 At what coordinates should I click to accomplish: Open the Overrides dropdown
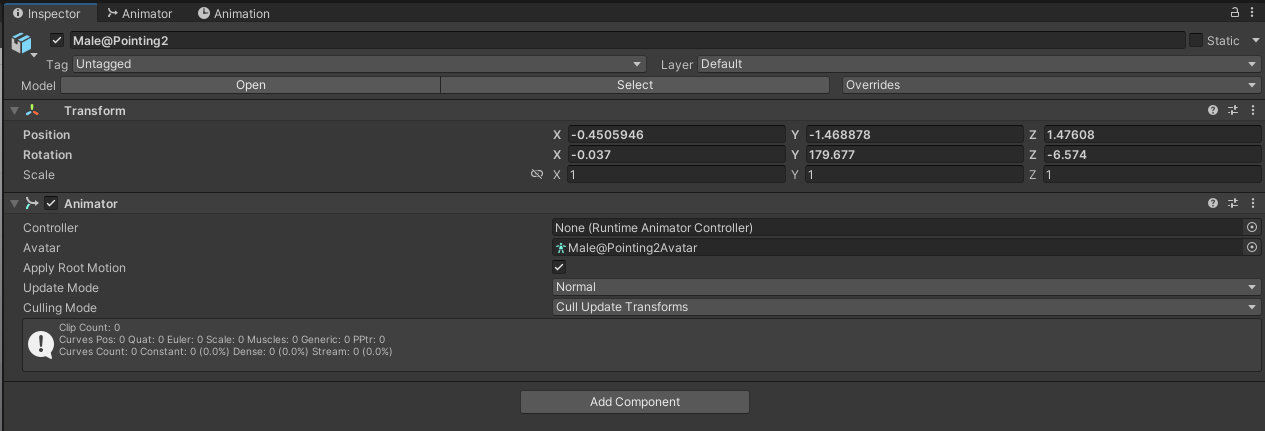tap(1051, 85)
